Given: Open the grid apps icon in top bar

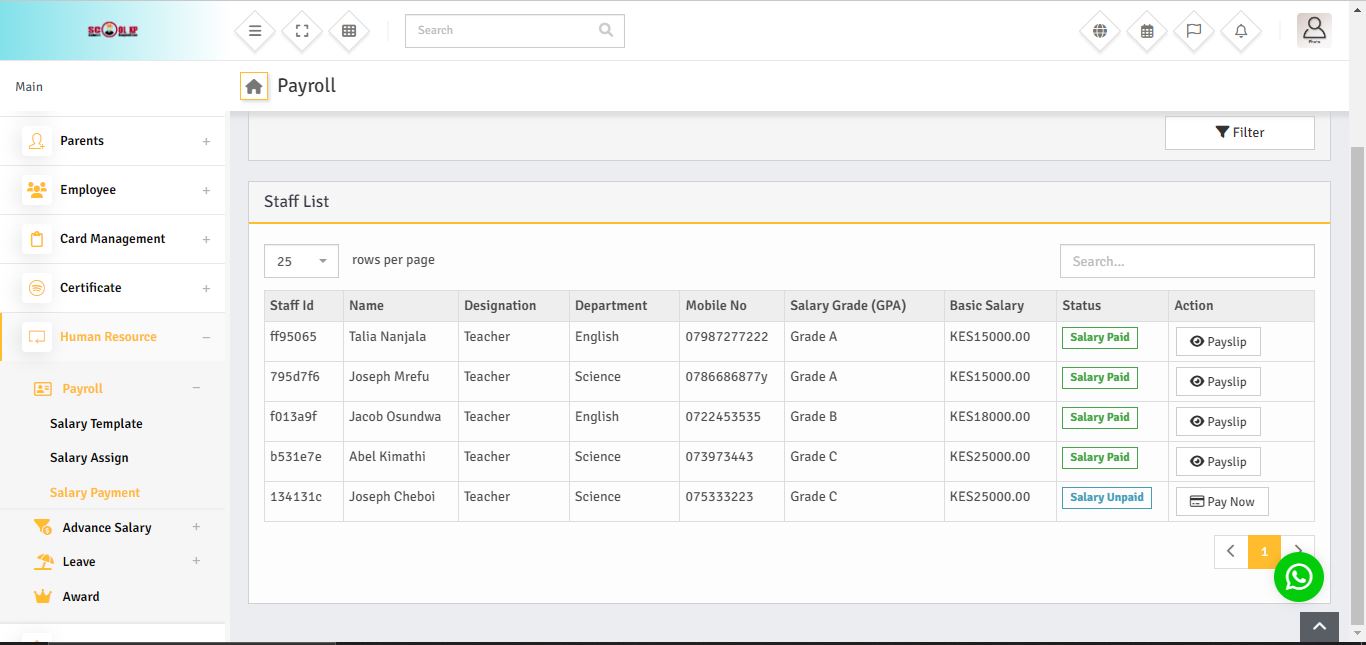Looking at the screenshot, I should coord(349,31).
